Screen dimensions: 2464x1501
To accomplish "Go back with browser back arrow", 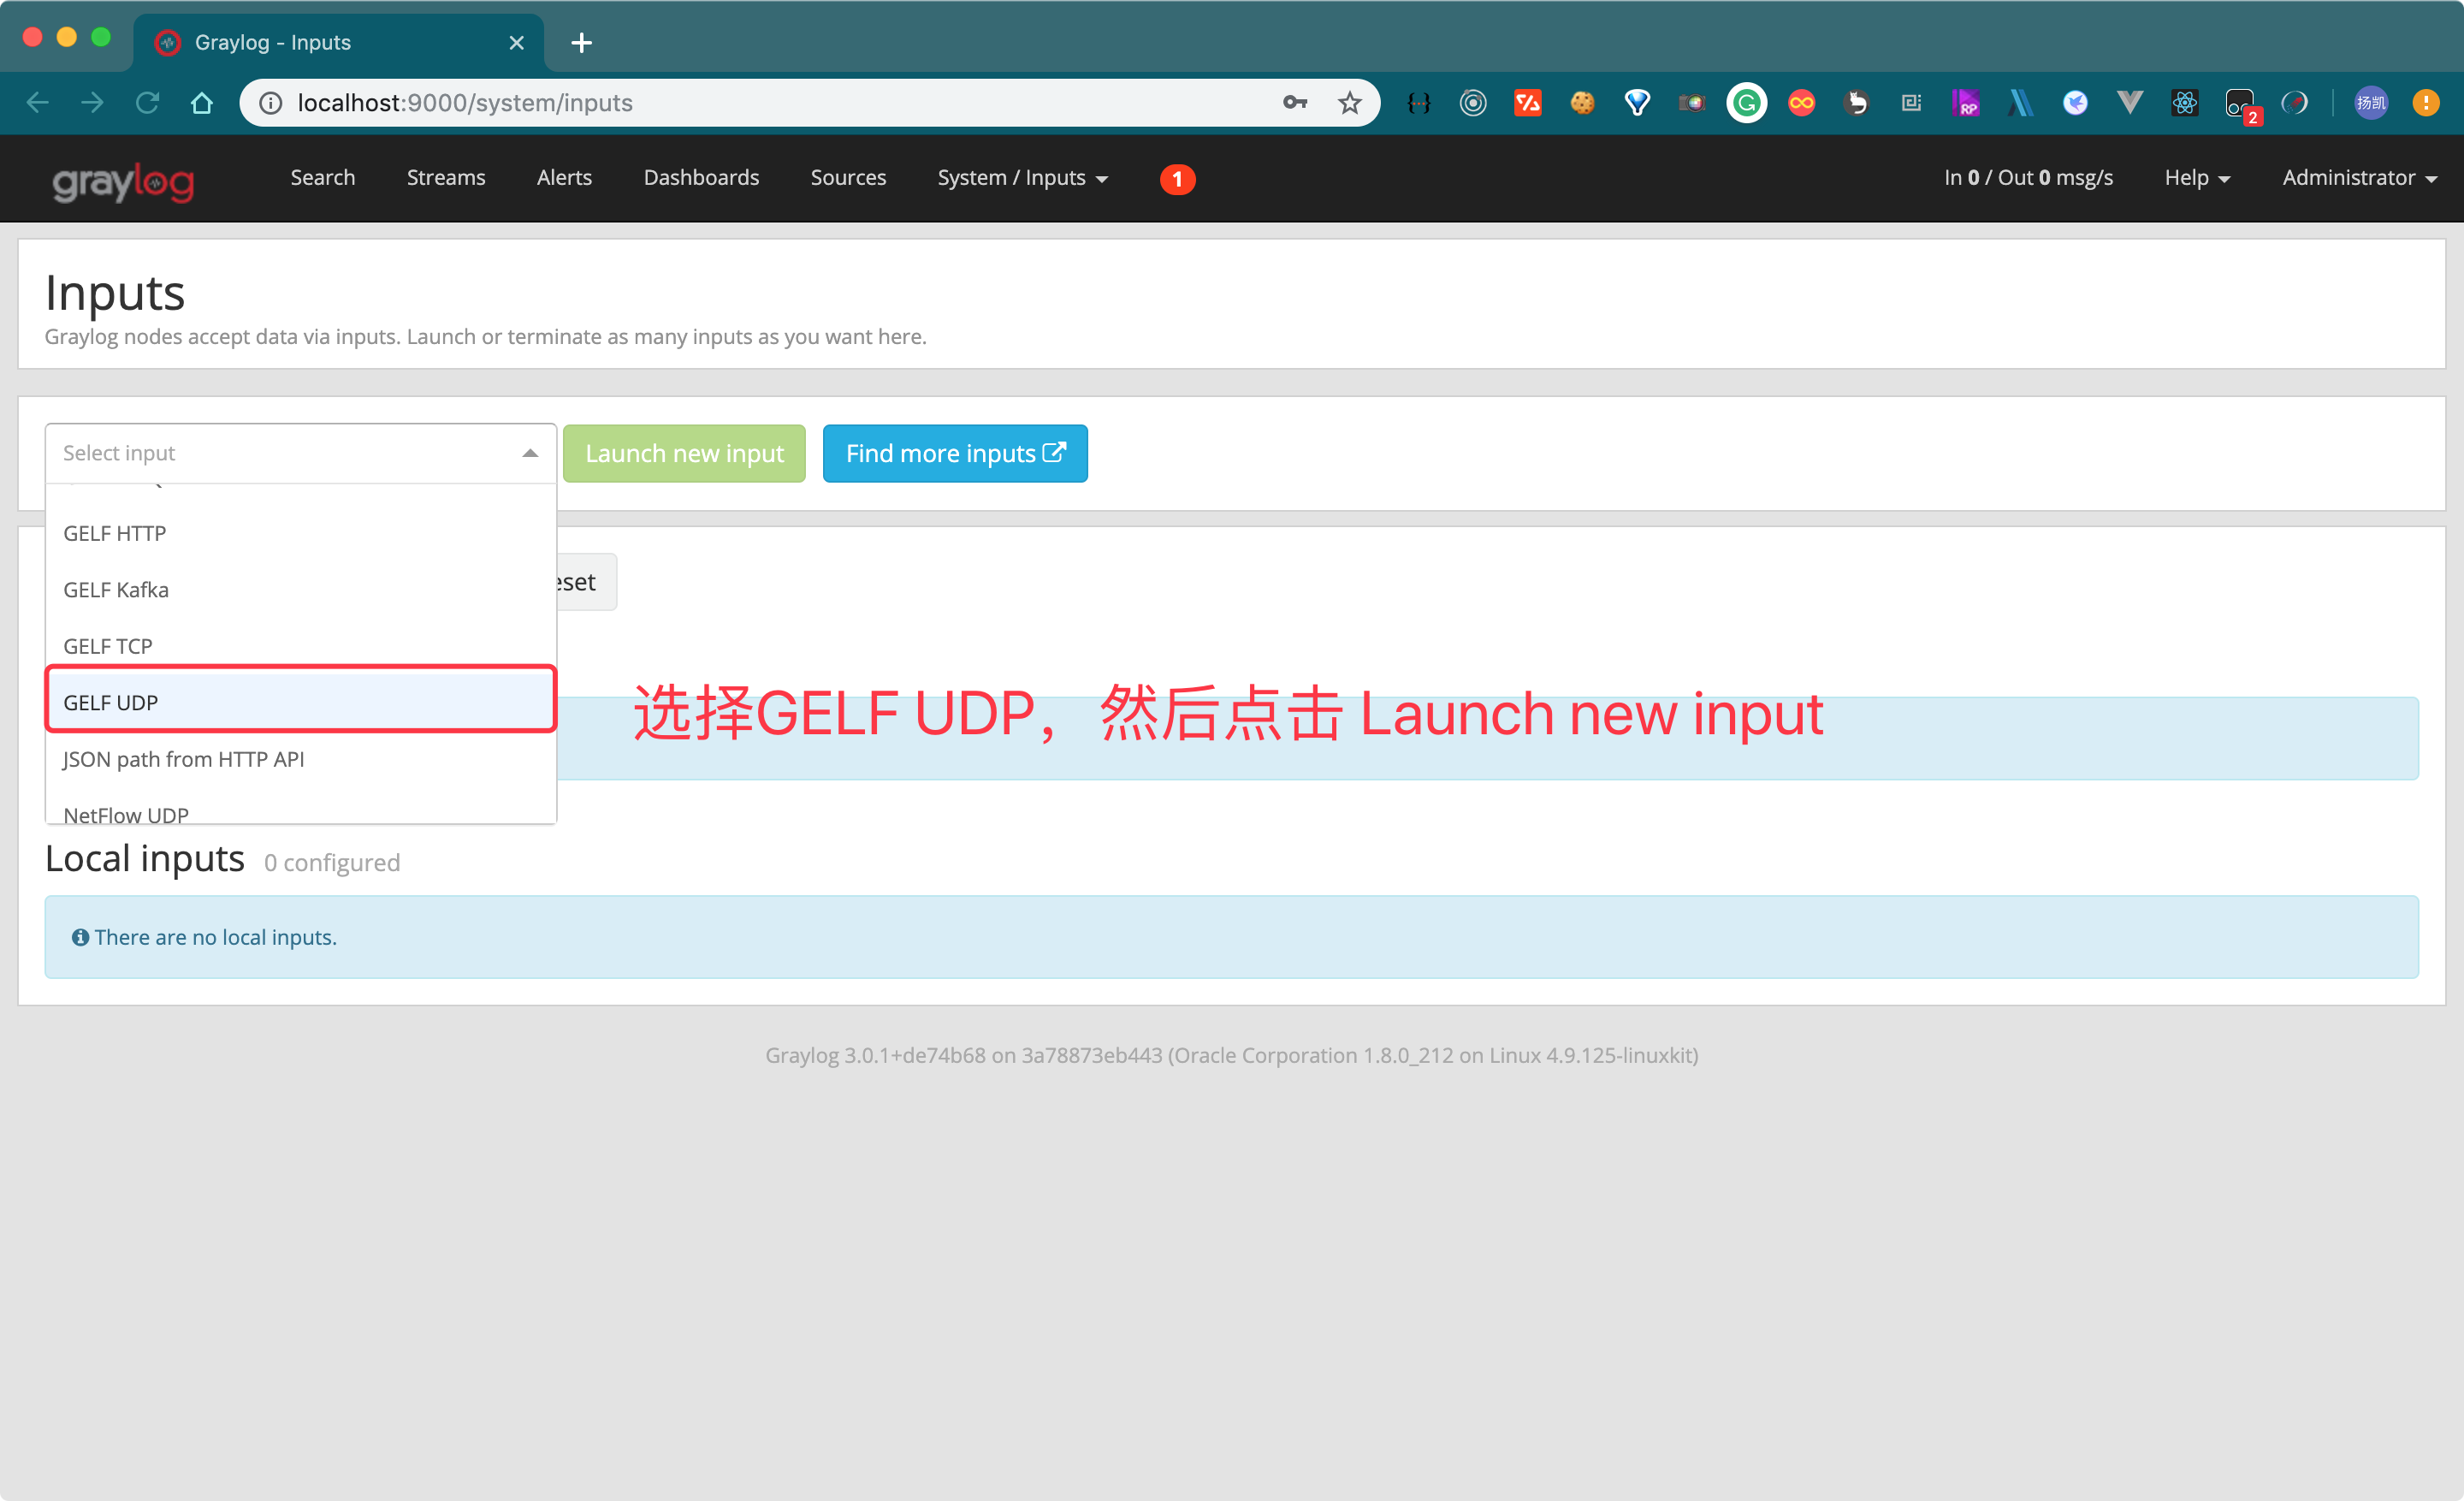I will coord(37,103).
